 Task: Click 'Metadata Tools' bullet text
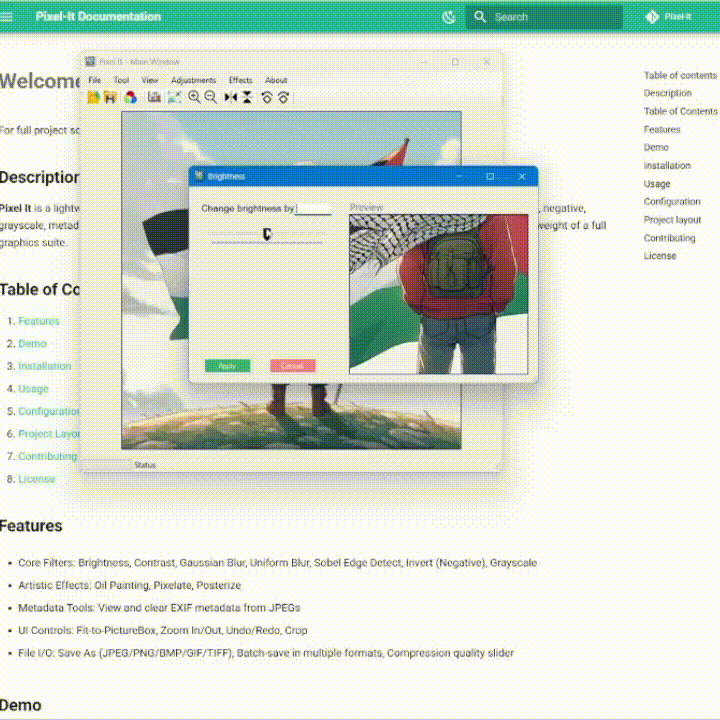[159, 608]
